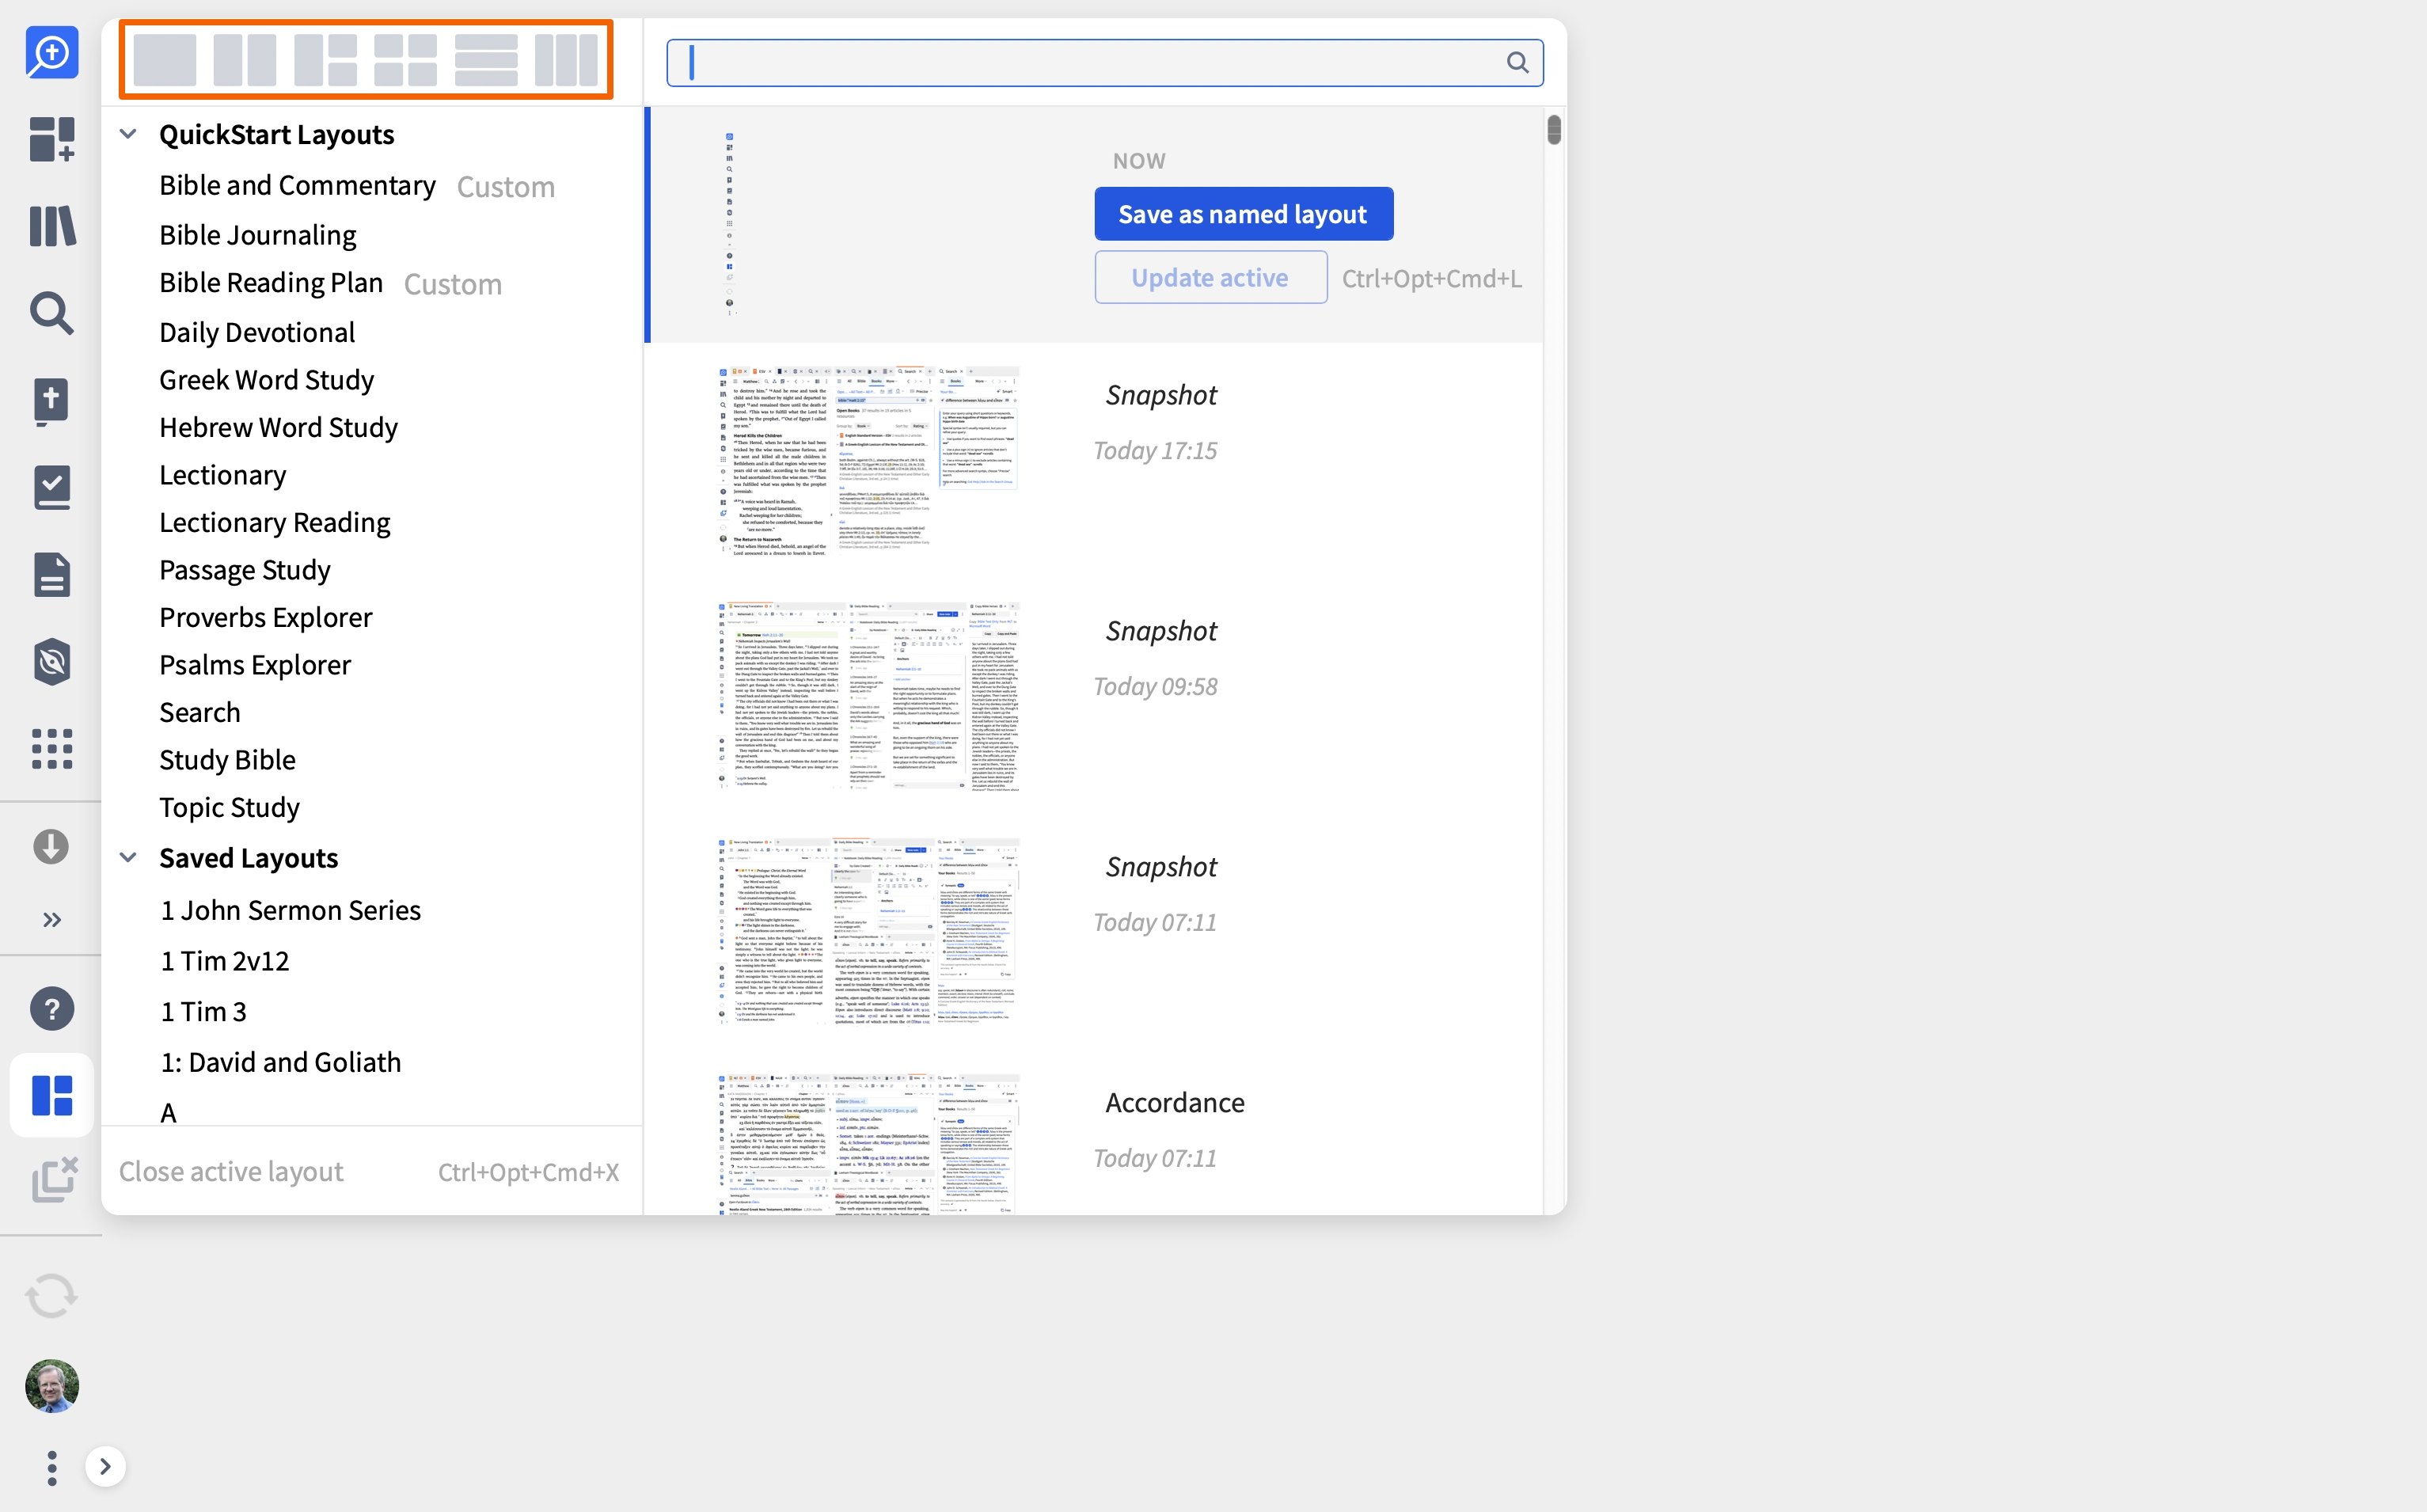
Task: Click Close active layout
Action: 231,1171
